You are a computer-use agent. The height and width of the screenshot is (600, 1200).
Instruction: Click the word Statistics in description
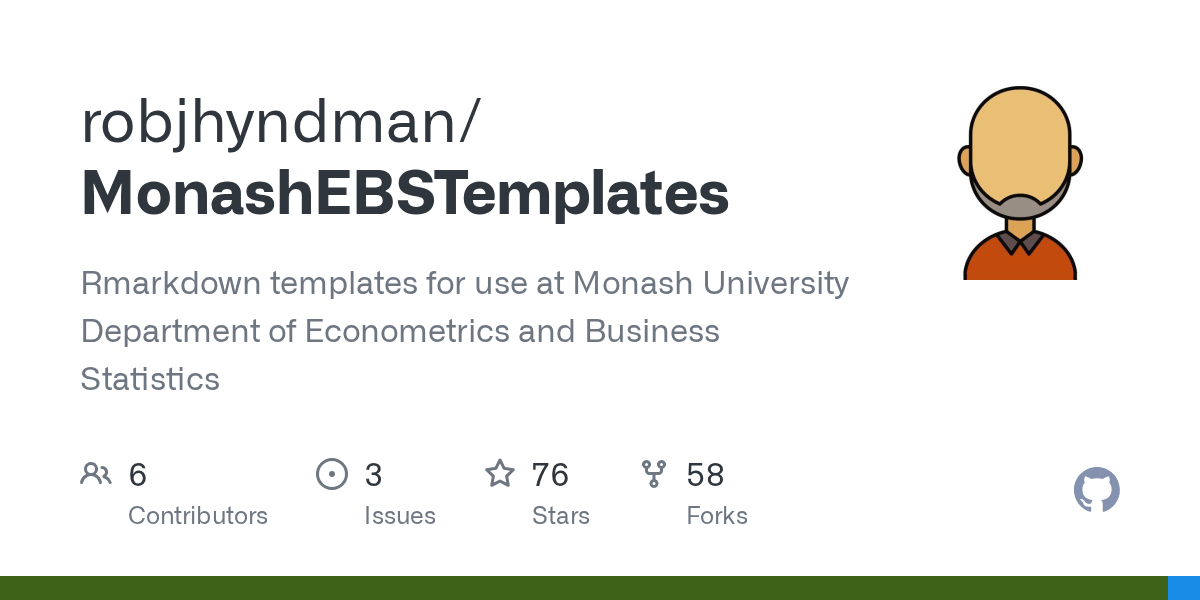click(x=150, y=379)
